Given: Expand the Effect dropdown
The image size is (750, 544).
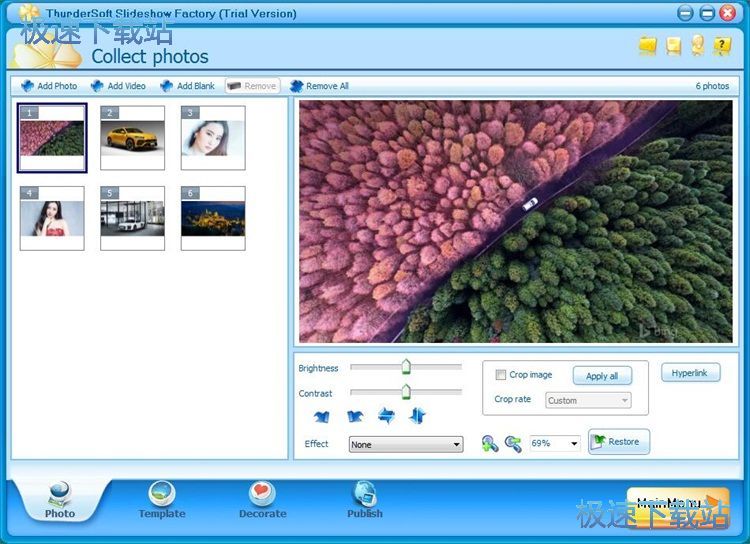Looking at the screenshot, I should coord(456,444).
